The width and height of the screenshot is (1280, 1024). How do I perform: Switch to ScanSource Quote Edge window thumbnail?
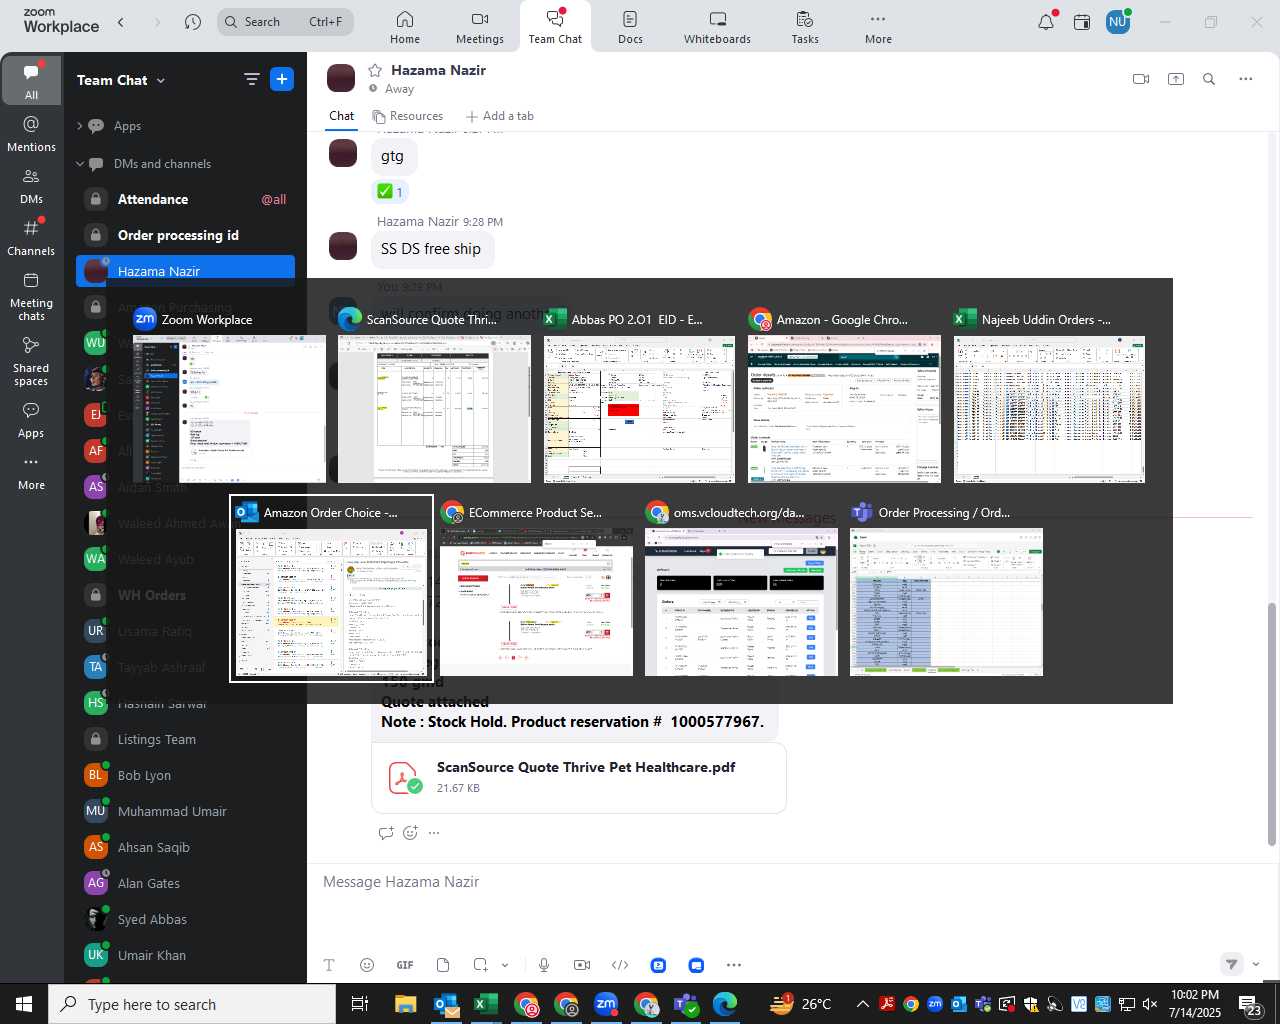tap(434, 396)
